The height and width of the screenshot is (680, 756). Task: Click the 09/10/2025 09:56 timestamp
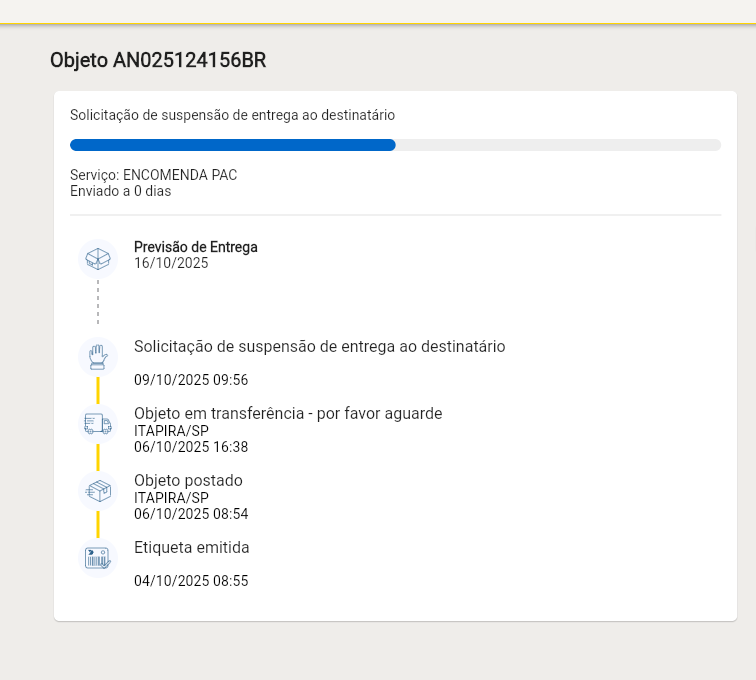[x=191, y=380]
